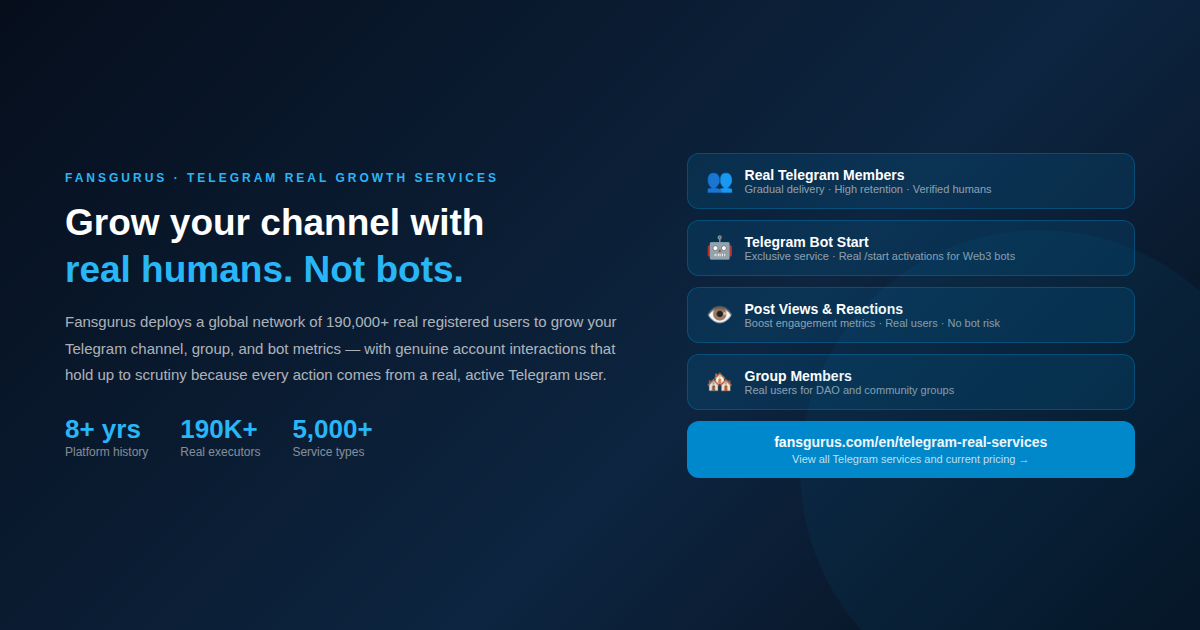The height and width of the screenshot is (630, 1200).
Task: Open the Telegram Bot Start service card
Action: 910,248
